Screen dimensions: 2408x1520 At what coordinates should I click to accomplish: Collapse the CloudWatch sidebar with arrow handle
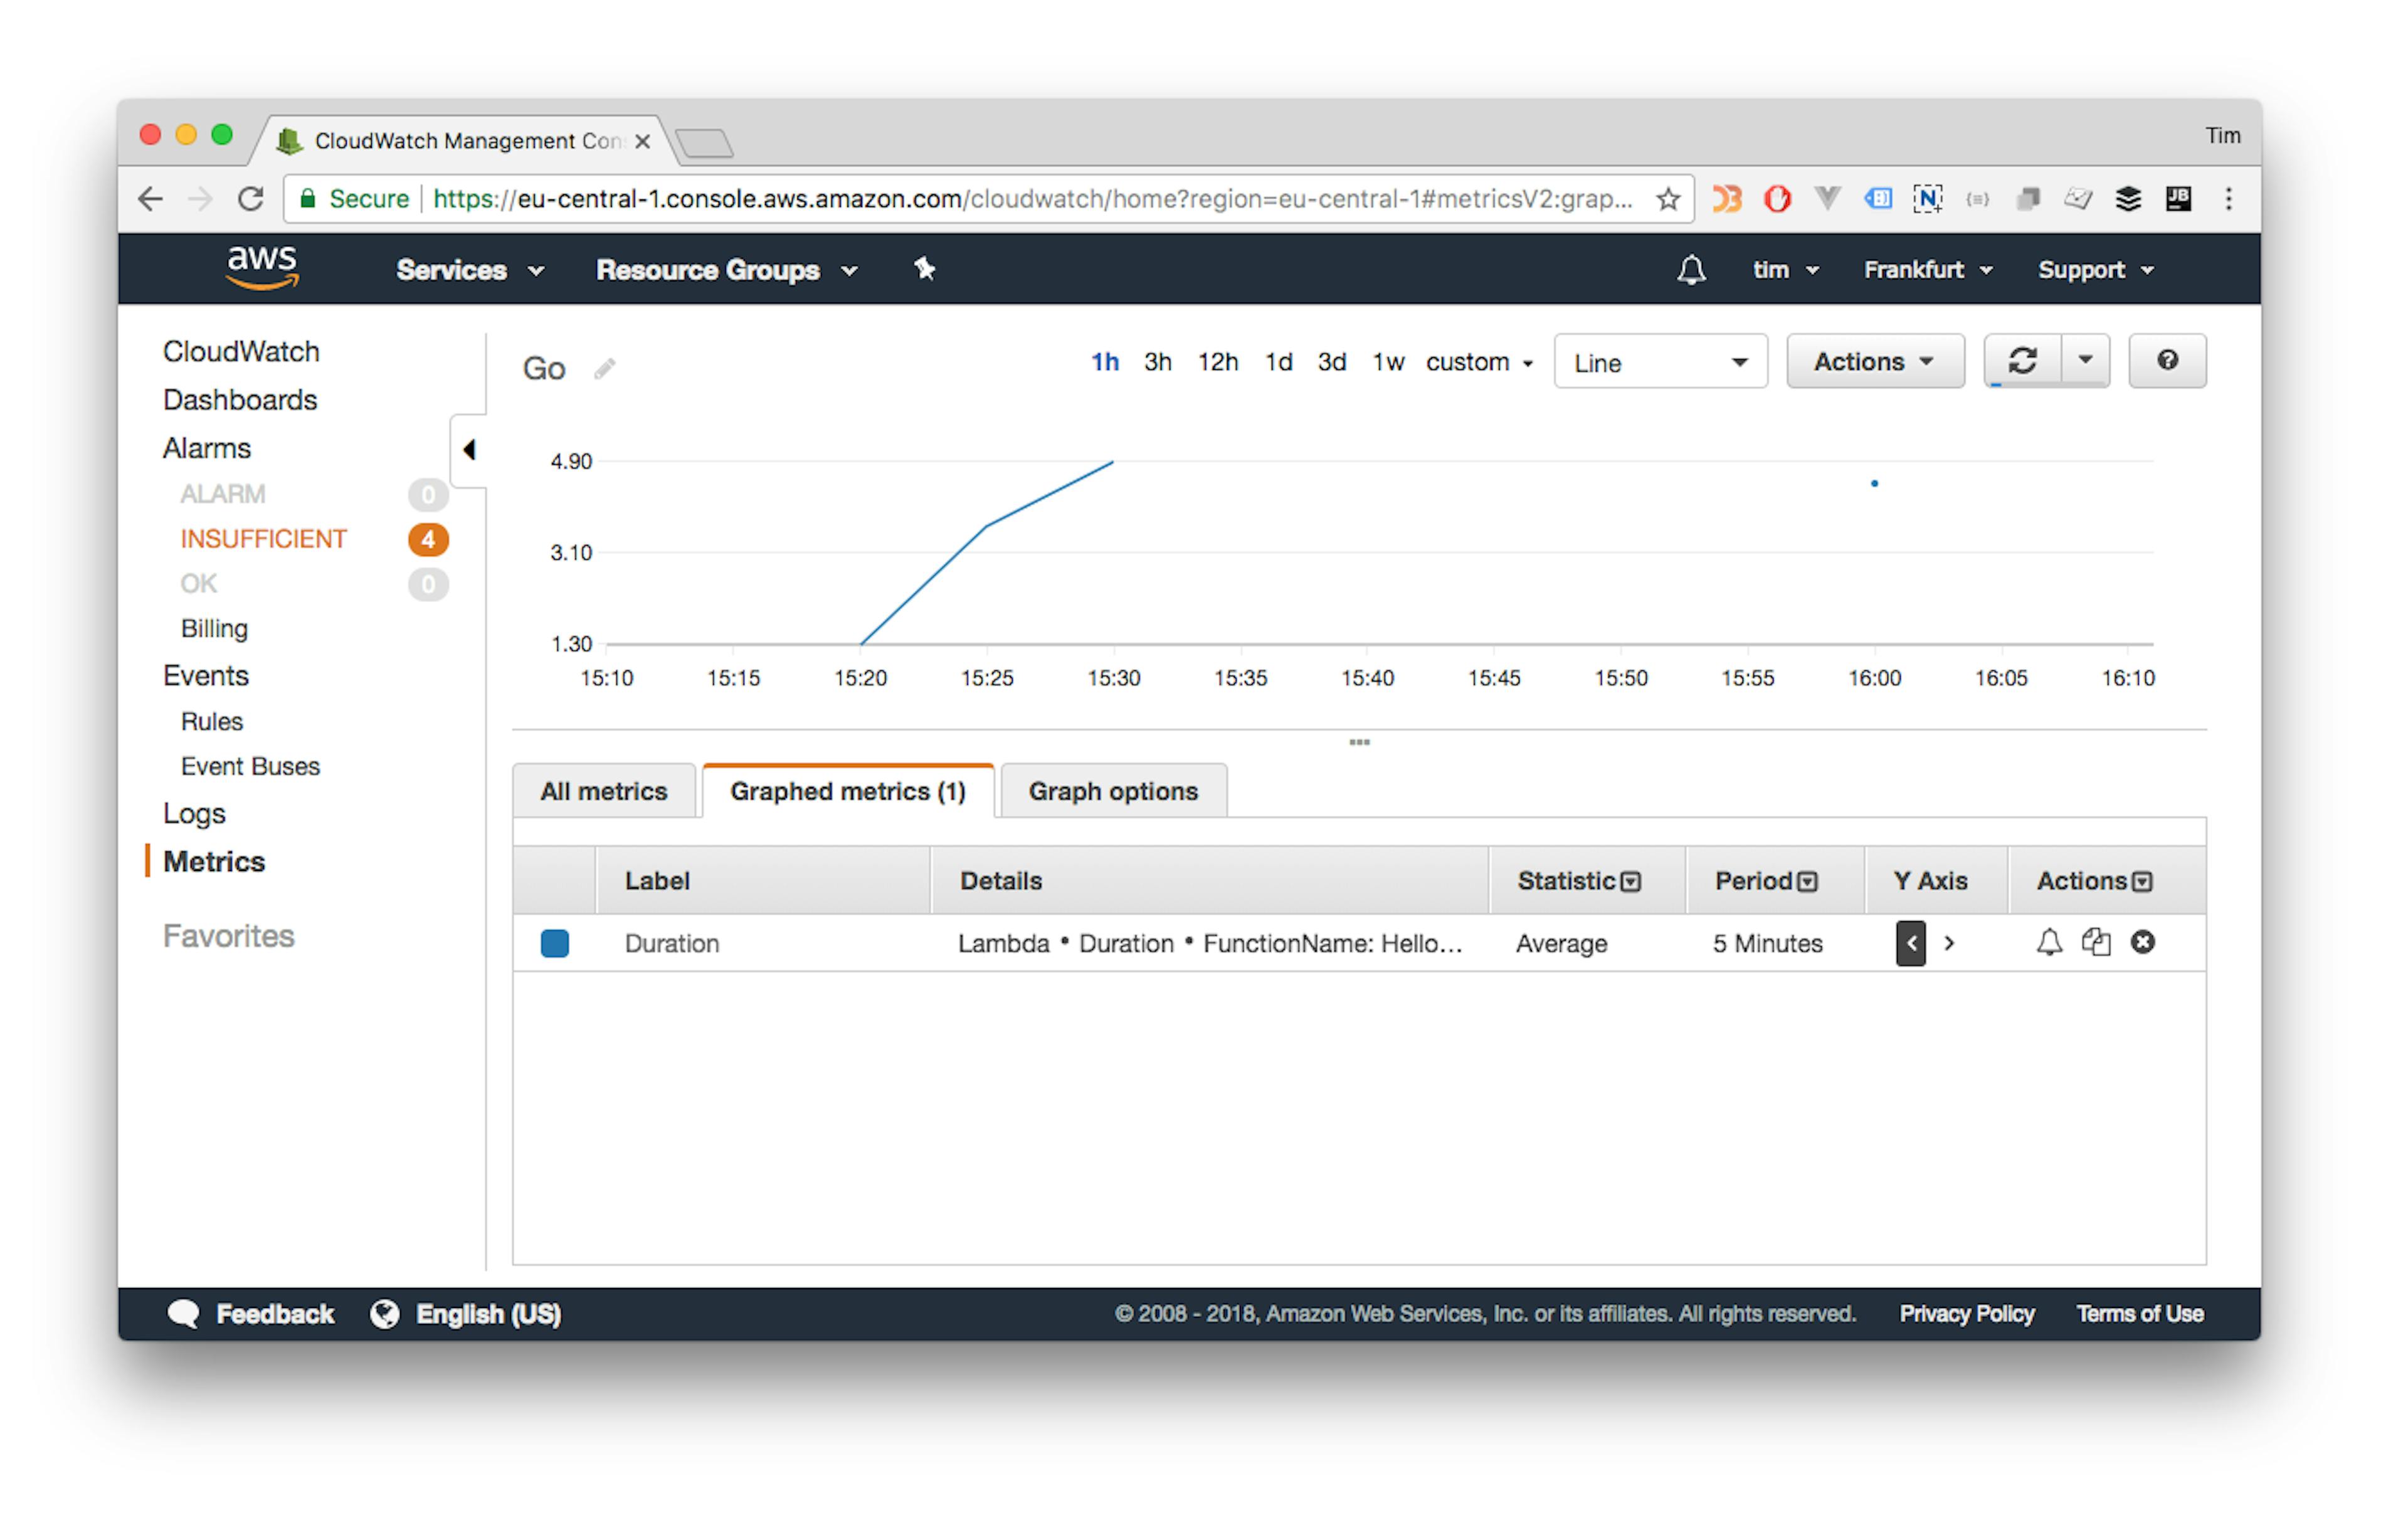(x=470, y=451)
